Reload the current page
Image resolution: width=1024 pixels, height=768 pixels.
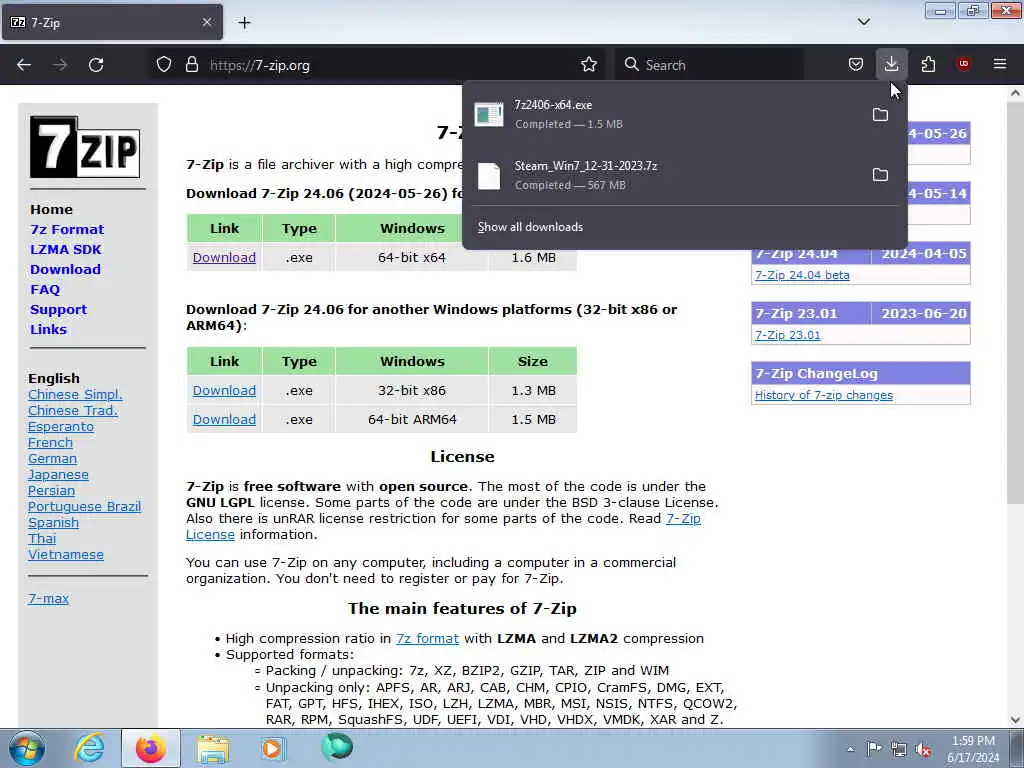click(x=96, y=65)
